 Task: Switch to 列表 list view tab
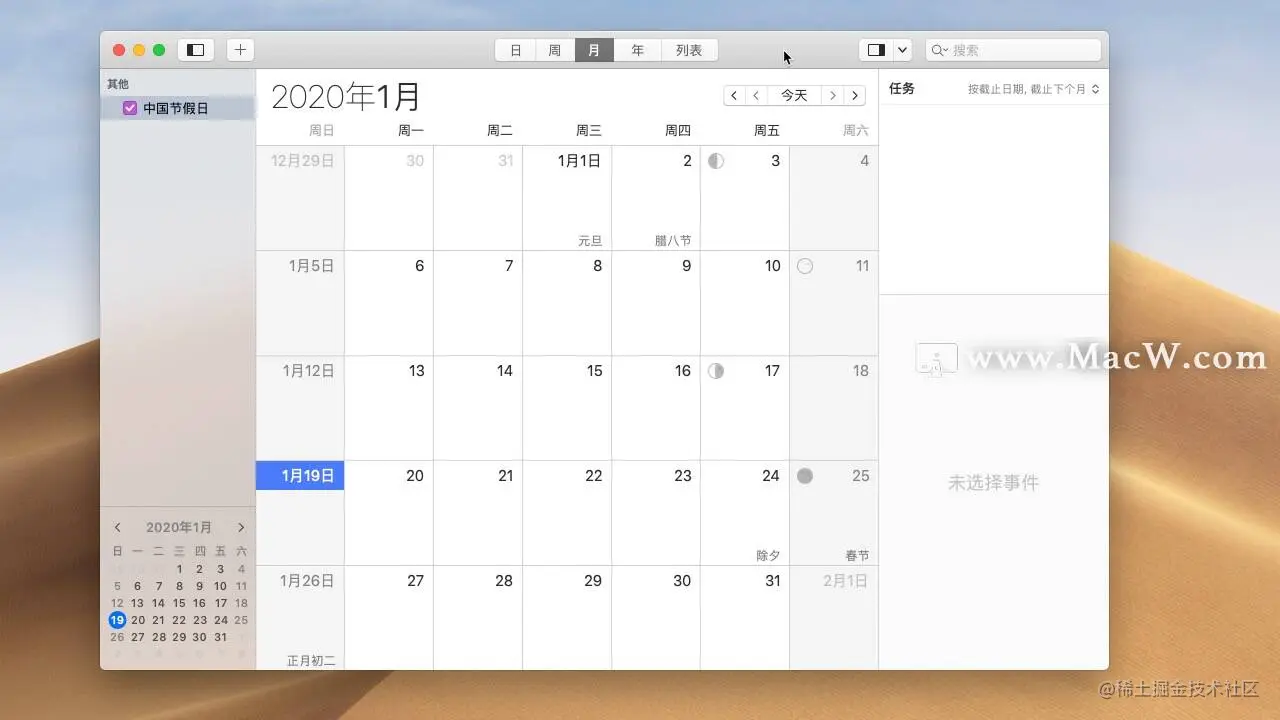689,50
